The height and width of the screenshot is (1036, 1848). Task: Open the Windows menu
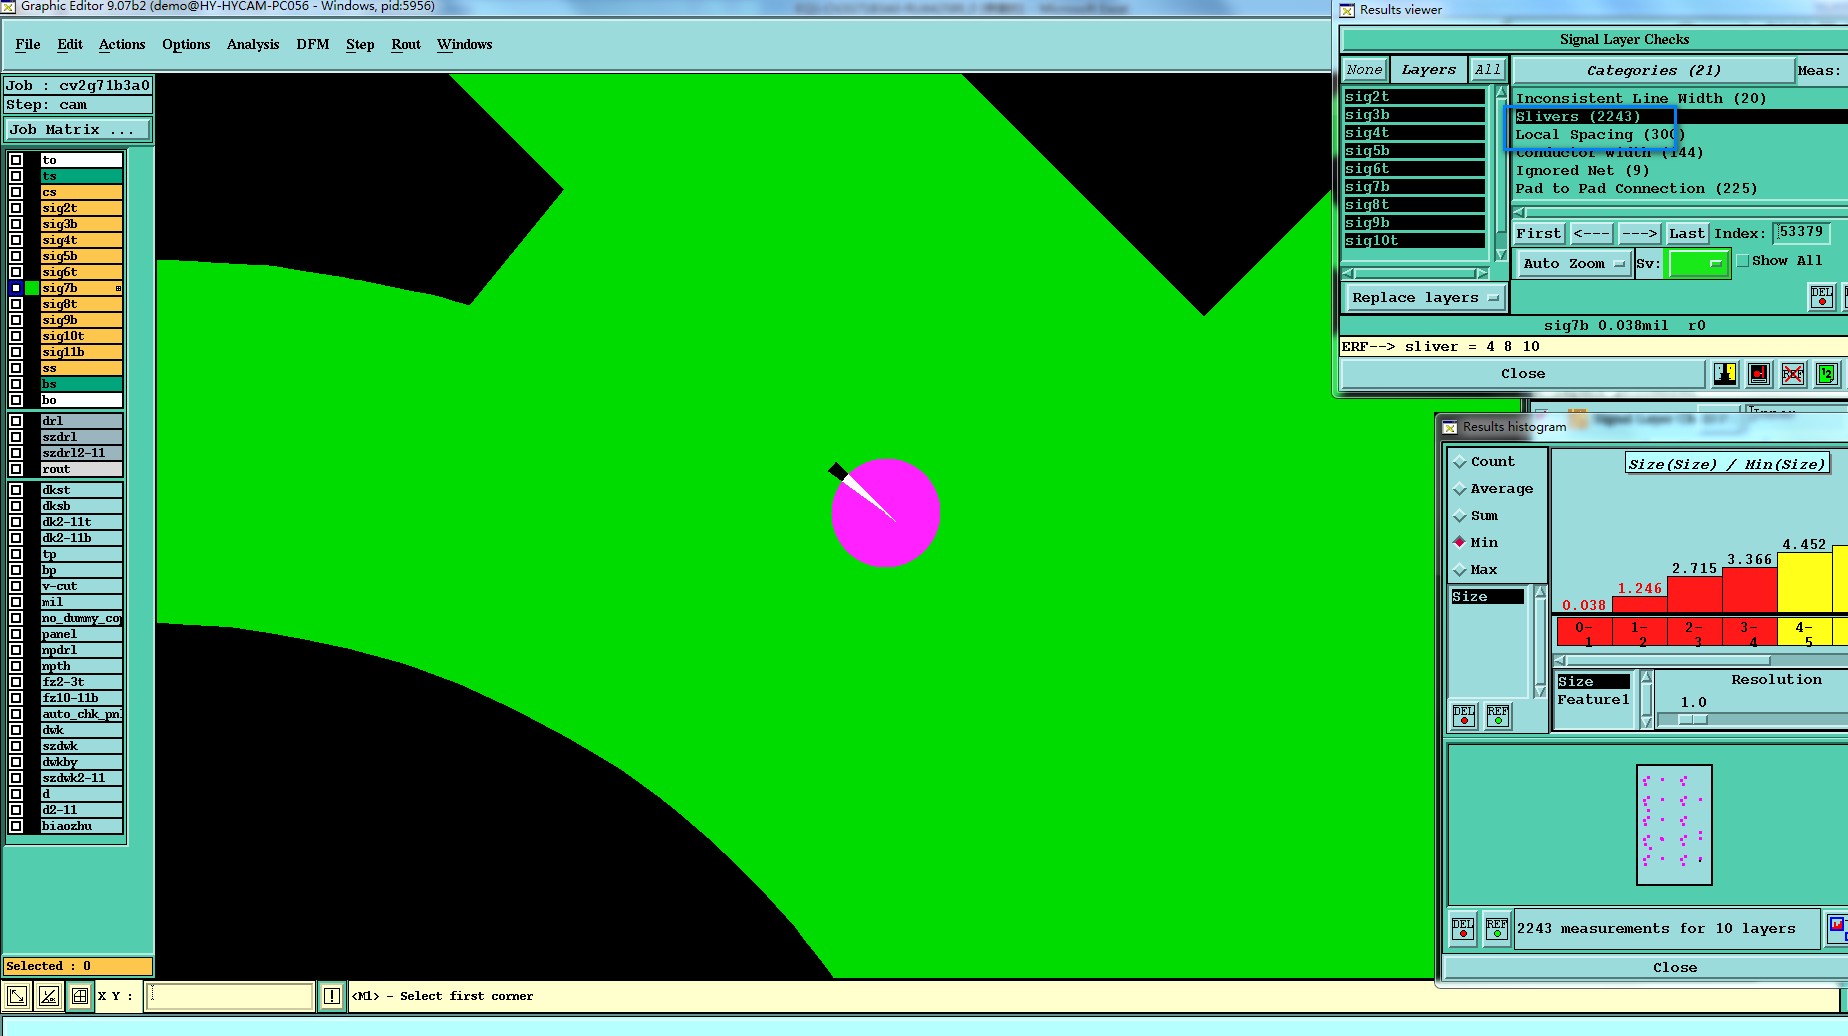465,45
